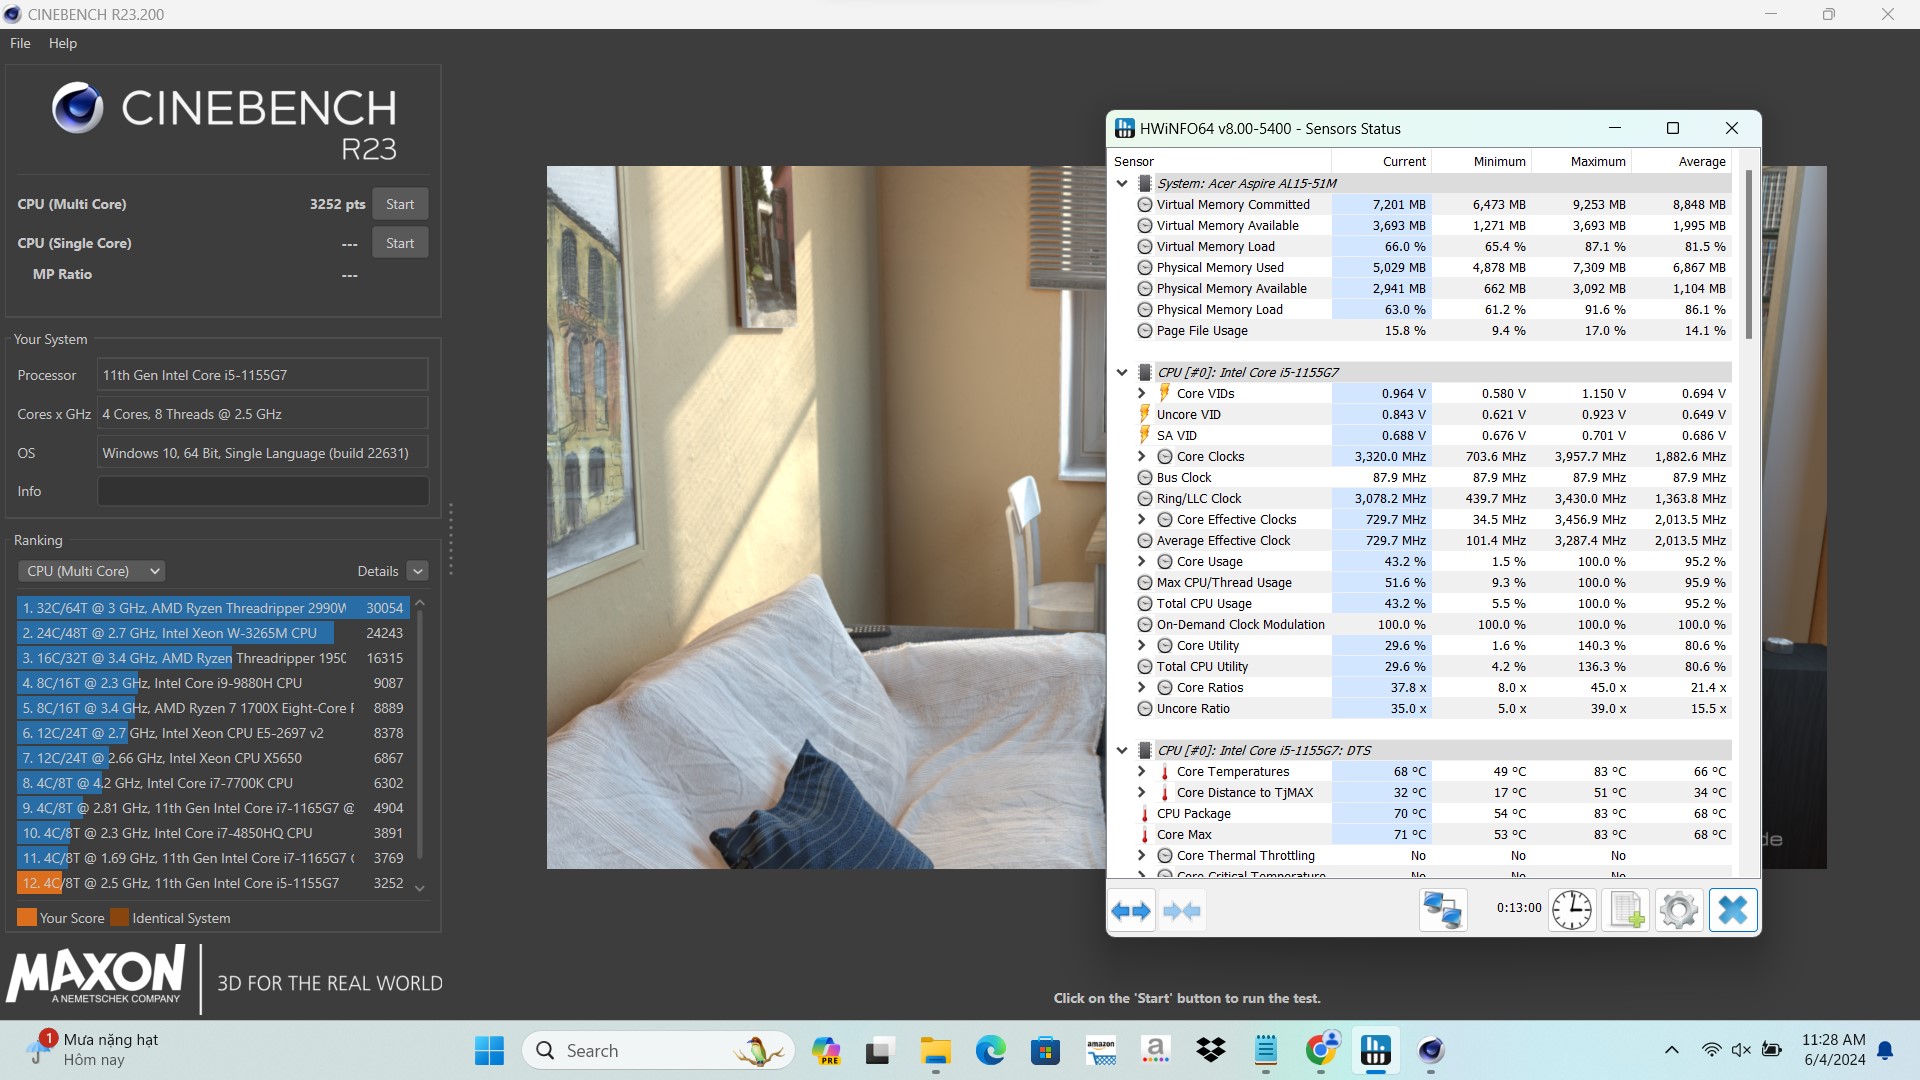Viewport: 1920px width, 1080px height.
Task: Collapse the CPU DTS sensor group
Action: pyautogui.click(x=1122, y=750)
